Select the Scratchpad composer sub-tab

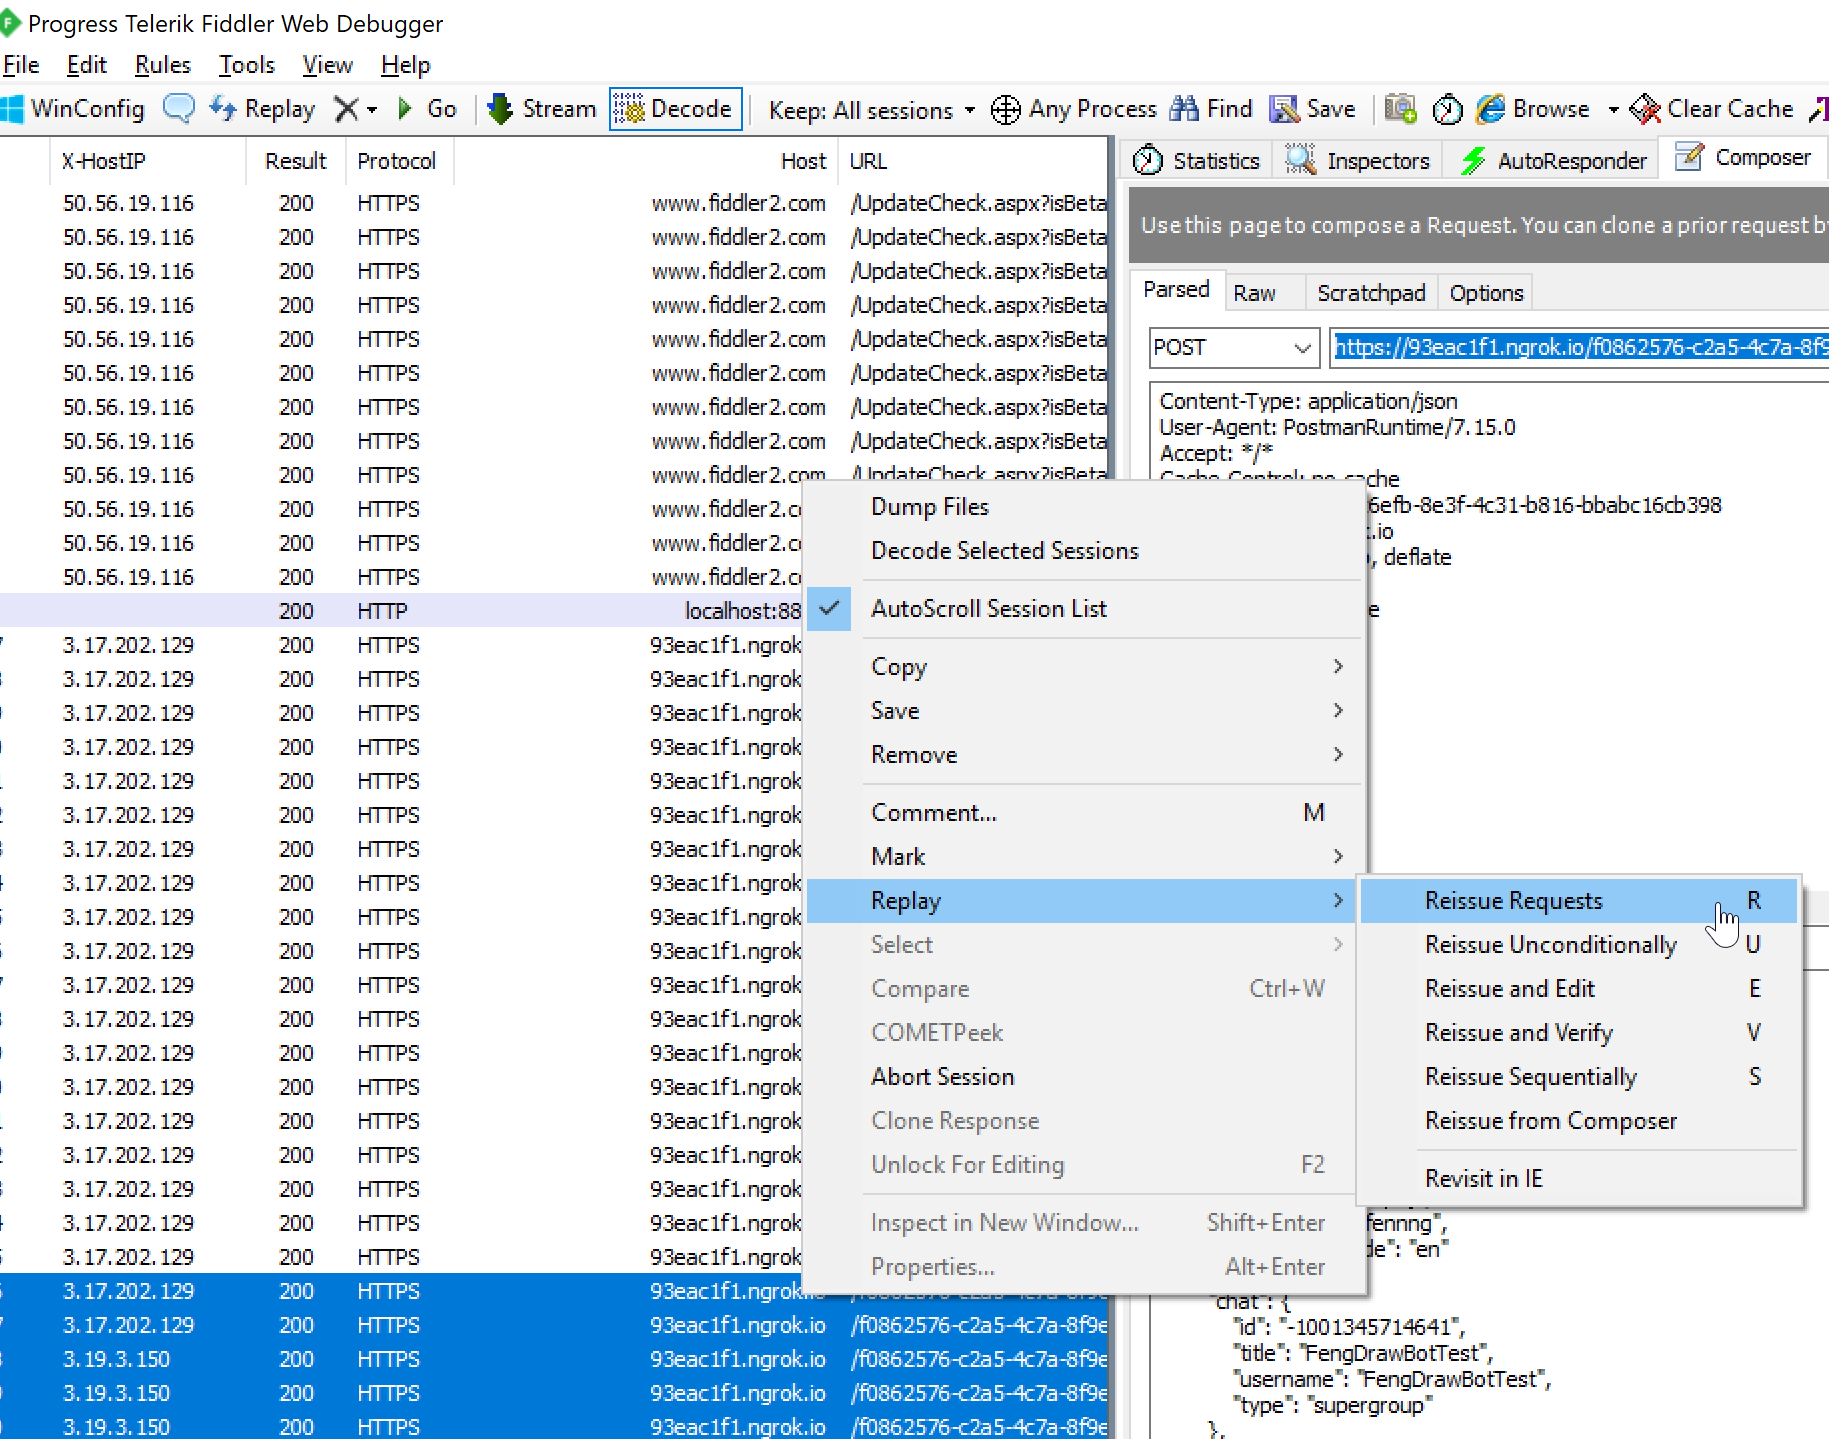[x=1370, y=293]
